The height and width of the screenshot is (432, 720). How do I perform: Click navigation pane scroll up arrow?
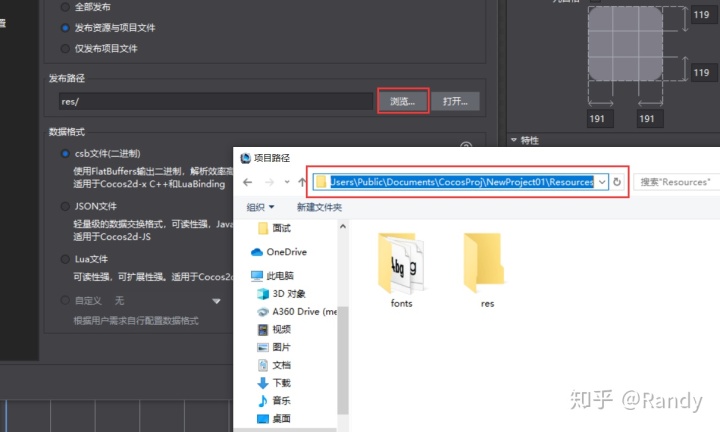tap(343, 226)
